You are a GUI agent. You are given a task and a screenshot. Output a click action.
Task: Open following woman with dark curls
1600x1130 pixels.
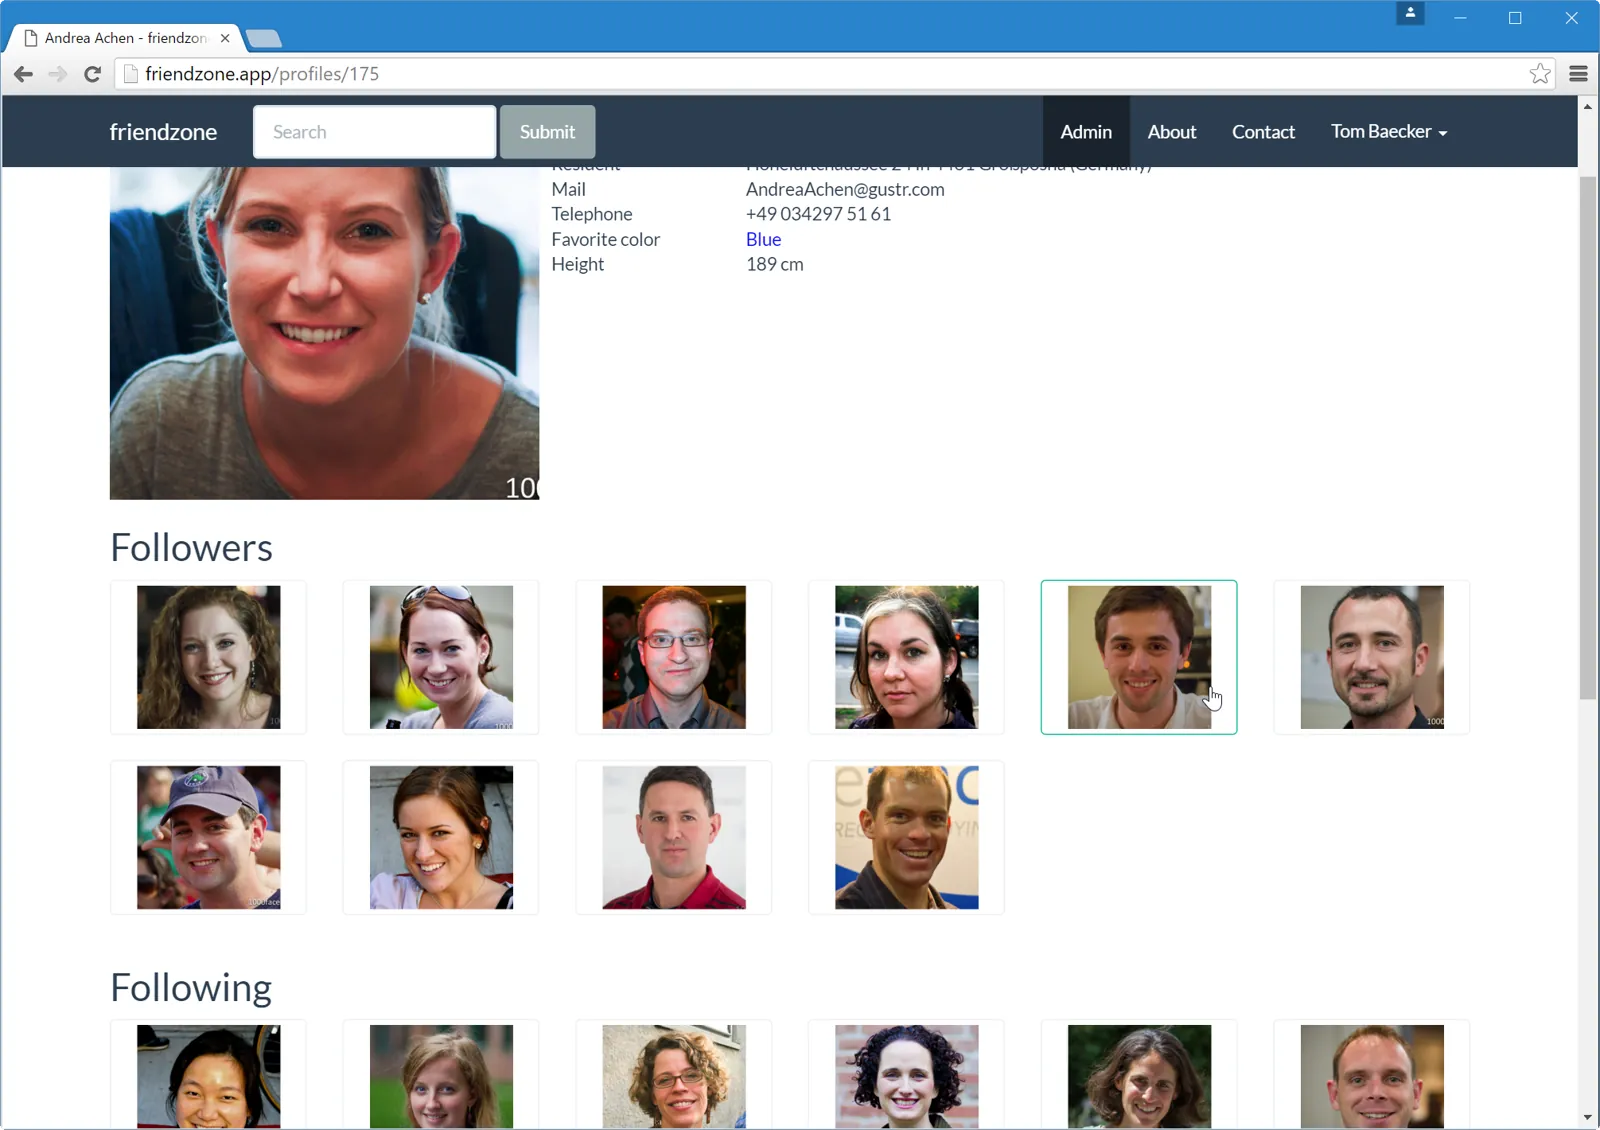pos(907,1076)
